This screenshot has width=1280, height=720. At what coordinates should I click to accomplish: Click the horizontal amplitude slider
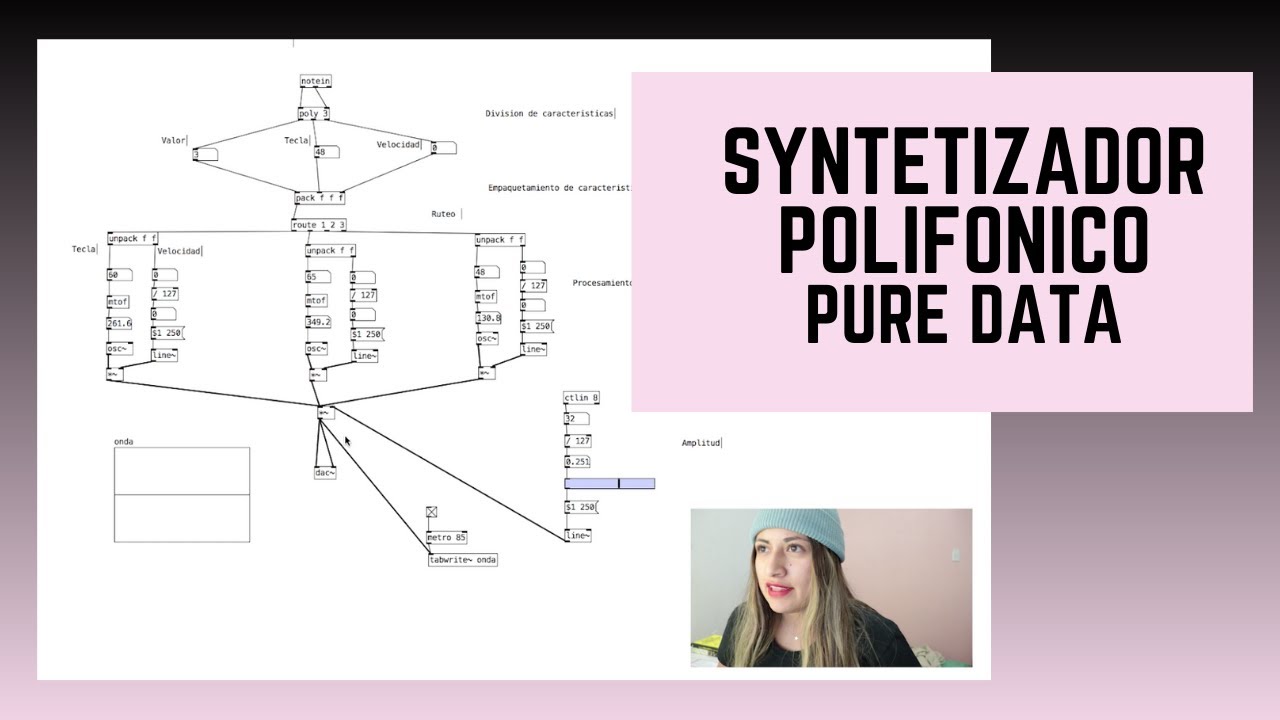tap(610, 484)
